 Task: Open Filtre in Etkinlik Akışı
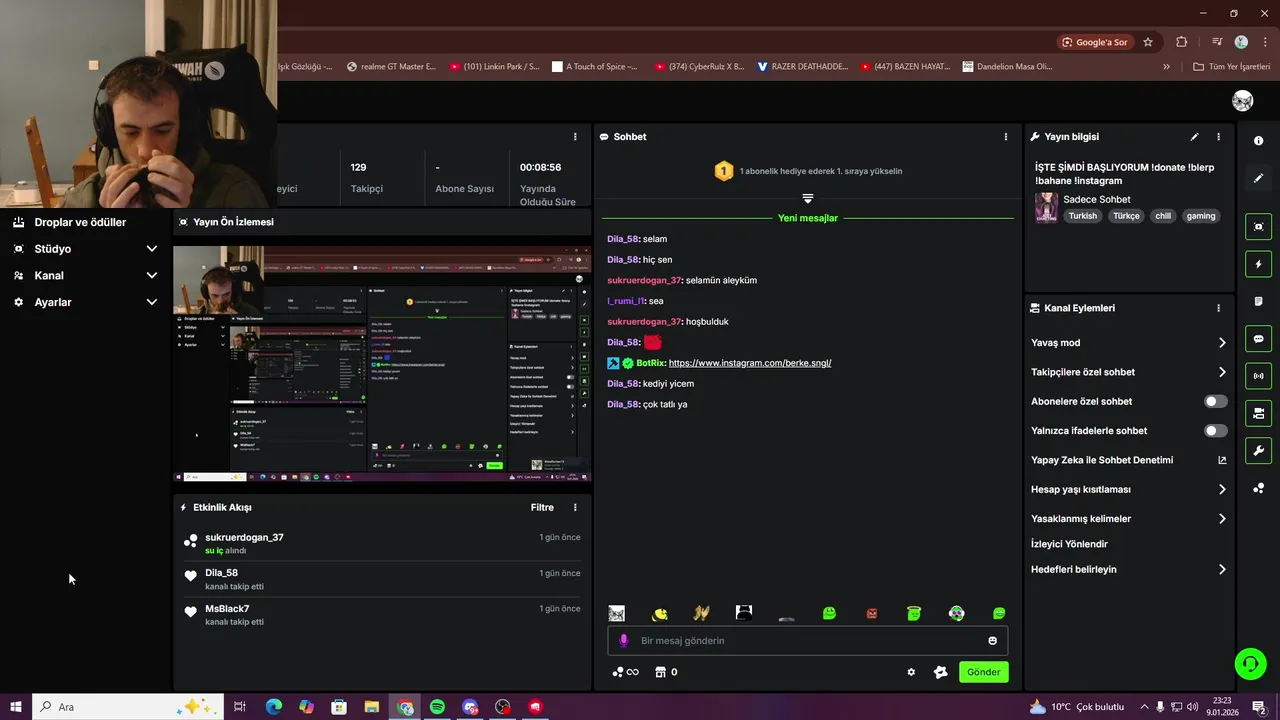542,507
